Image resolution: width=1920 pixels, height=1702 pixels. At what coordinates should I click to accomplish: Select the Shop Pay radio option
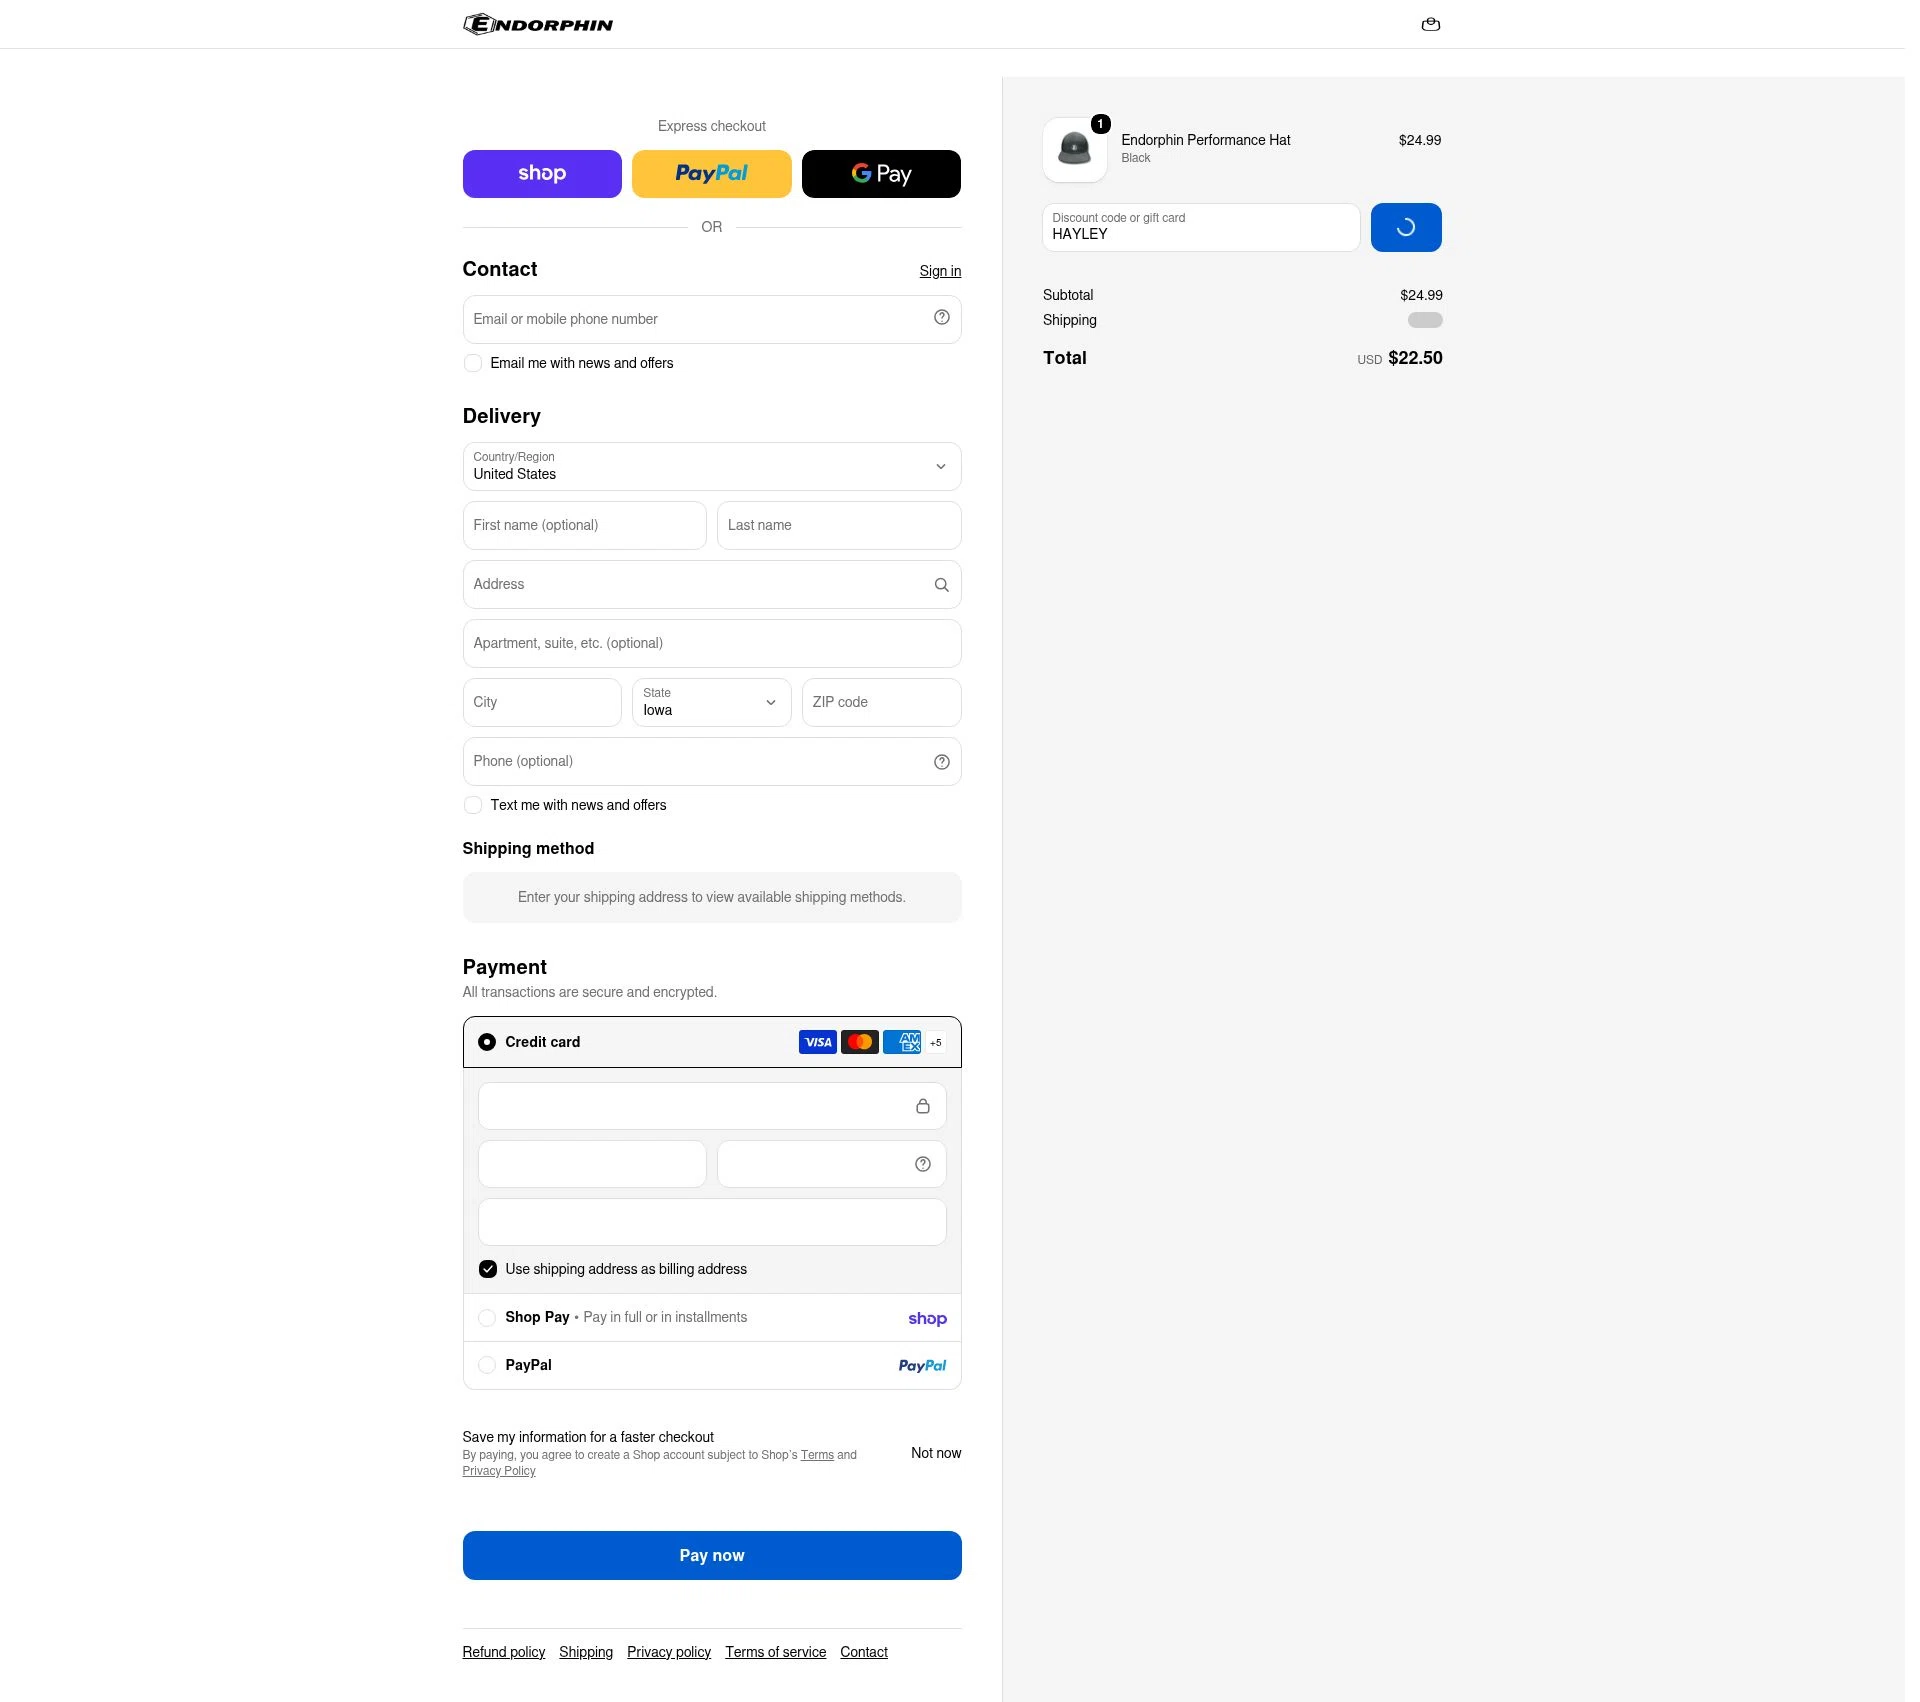click(487, 1318)
